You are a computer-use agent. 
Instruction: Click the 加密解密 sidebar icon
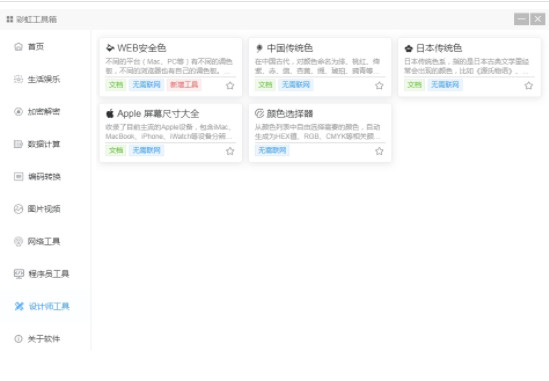pos(18,111)
